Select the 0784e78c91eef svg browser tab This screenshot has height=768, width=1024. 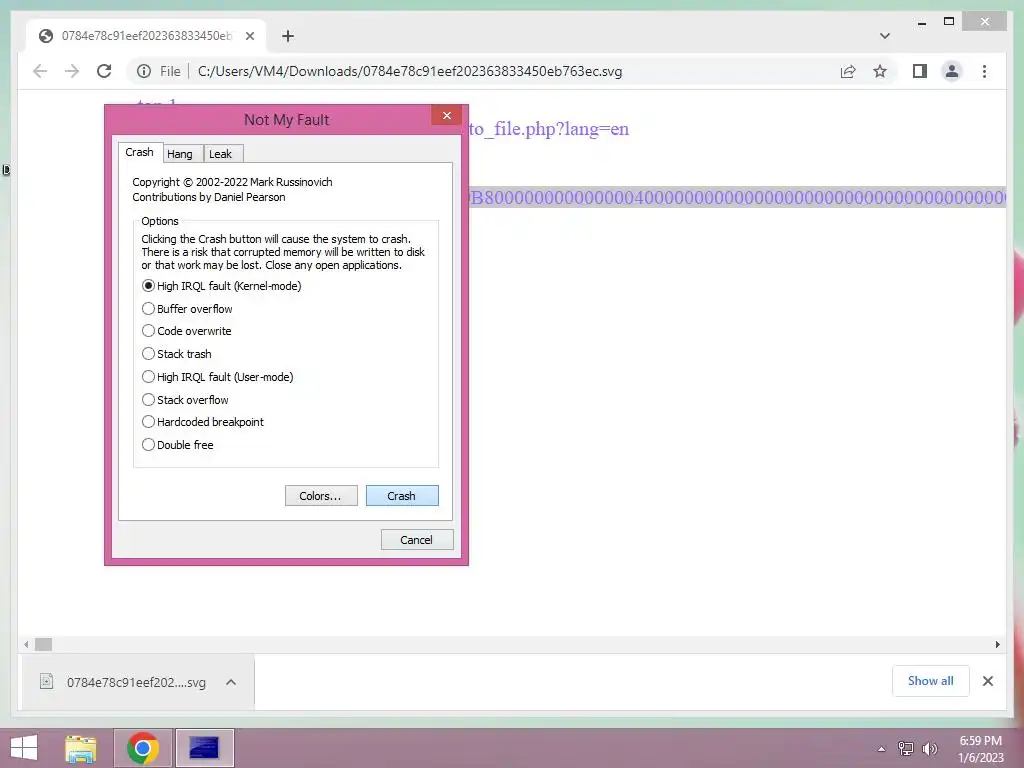146,36
